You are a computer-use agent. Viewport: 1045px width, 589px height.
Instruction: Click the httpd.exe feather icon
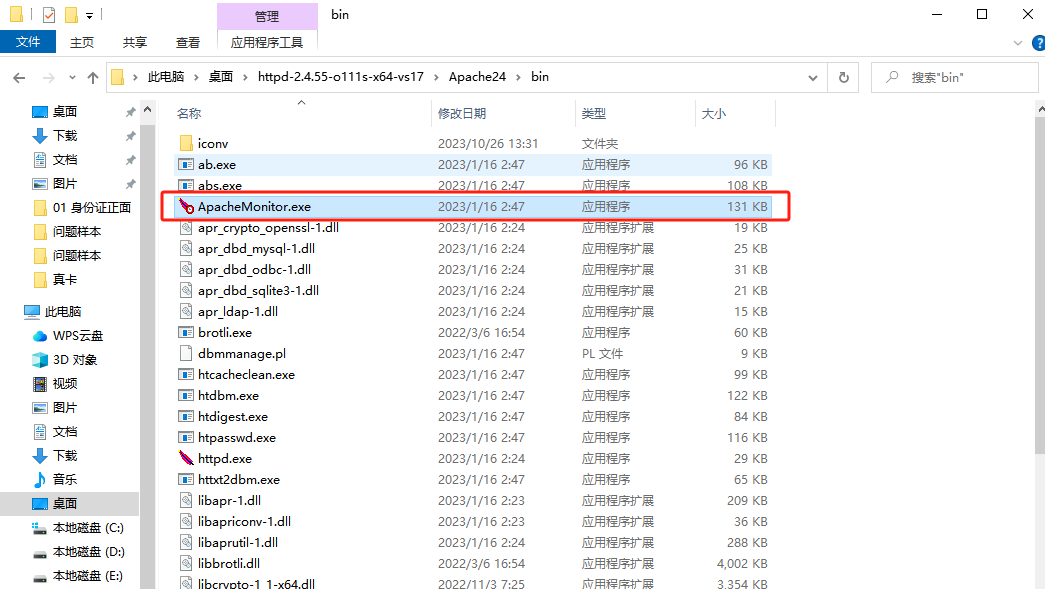(x=186, y=458)
